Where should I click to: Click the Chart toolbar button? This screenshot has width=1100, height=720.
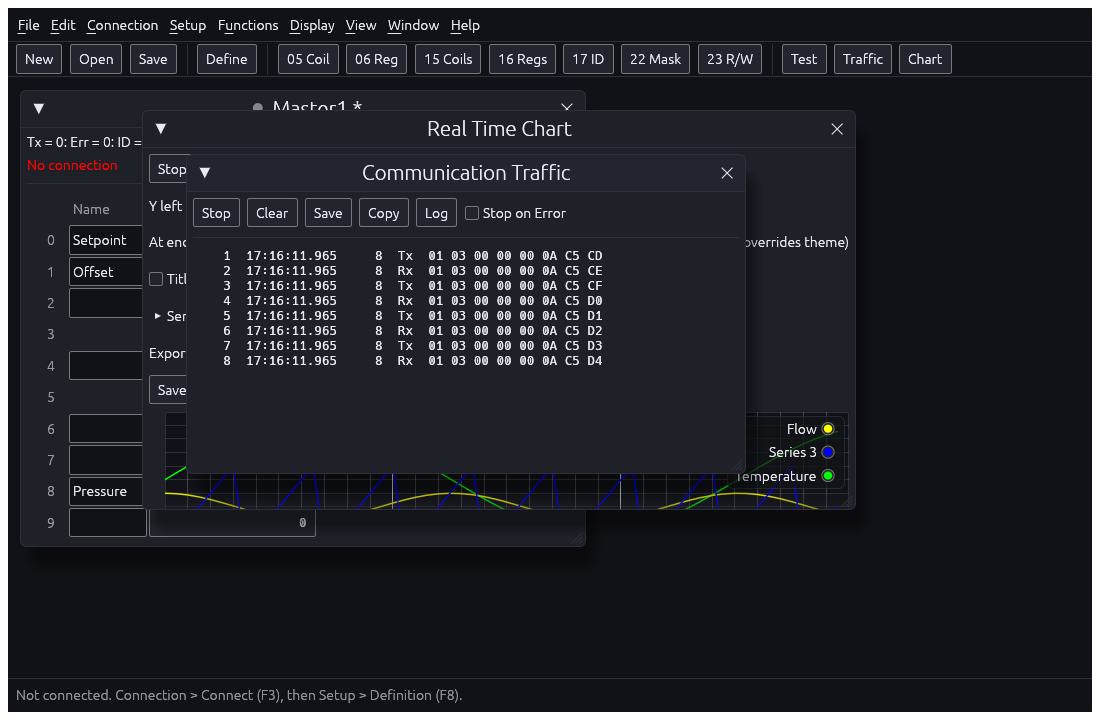925,59
